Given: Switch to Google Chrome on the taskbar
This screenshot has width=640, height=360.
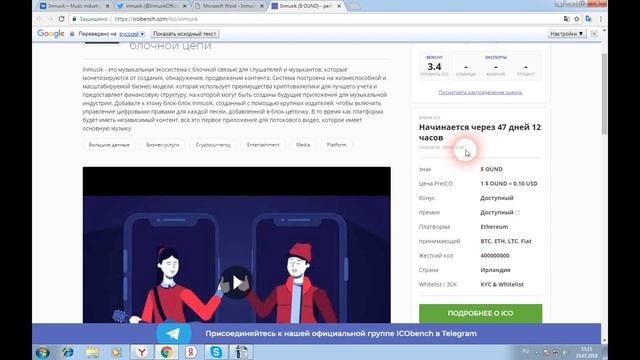Looking at the screenshot, I should [166, 352].
